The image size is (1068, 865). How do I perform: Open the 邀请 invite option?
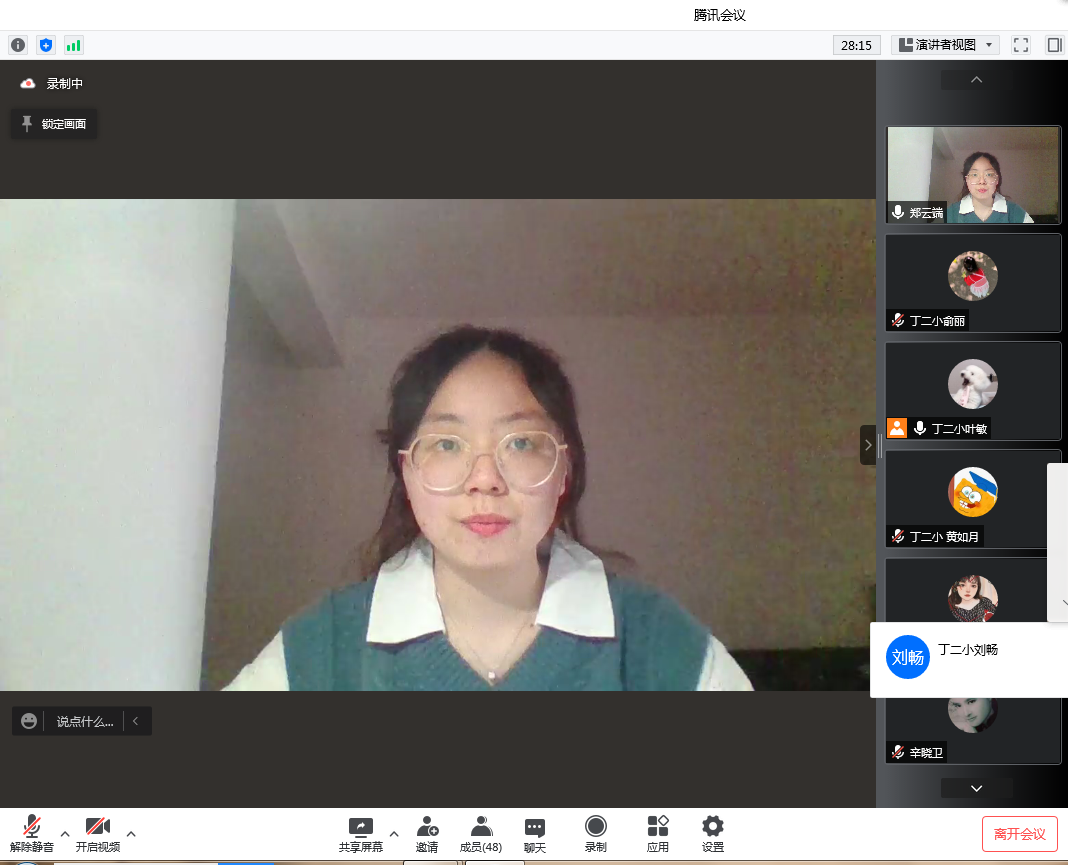coord(427,834)
